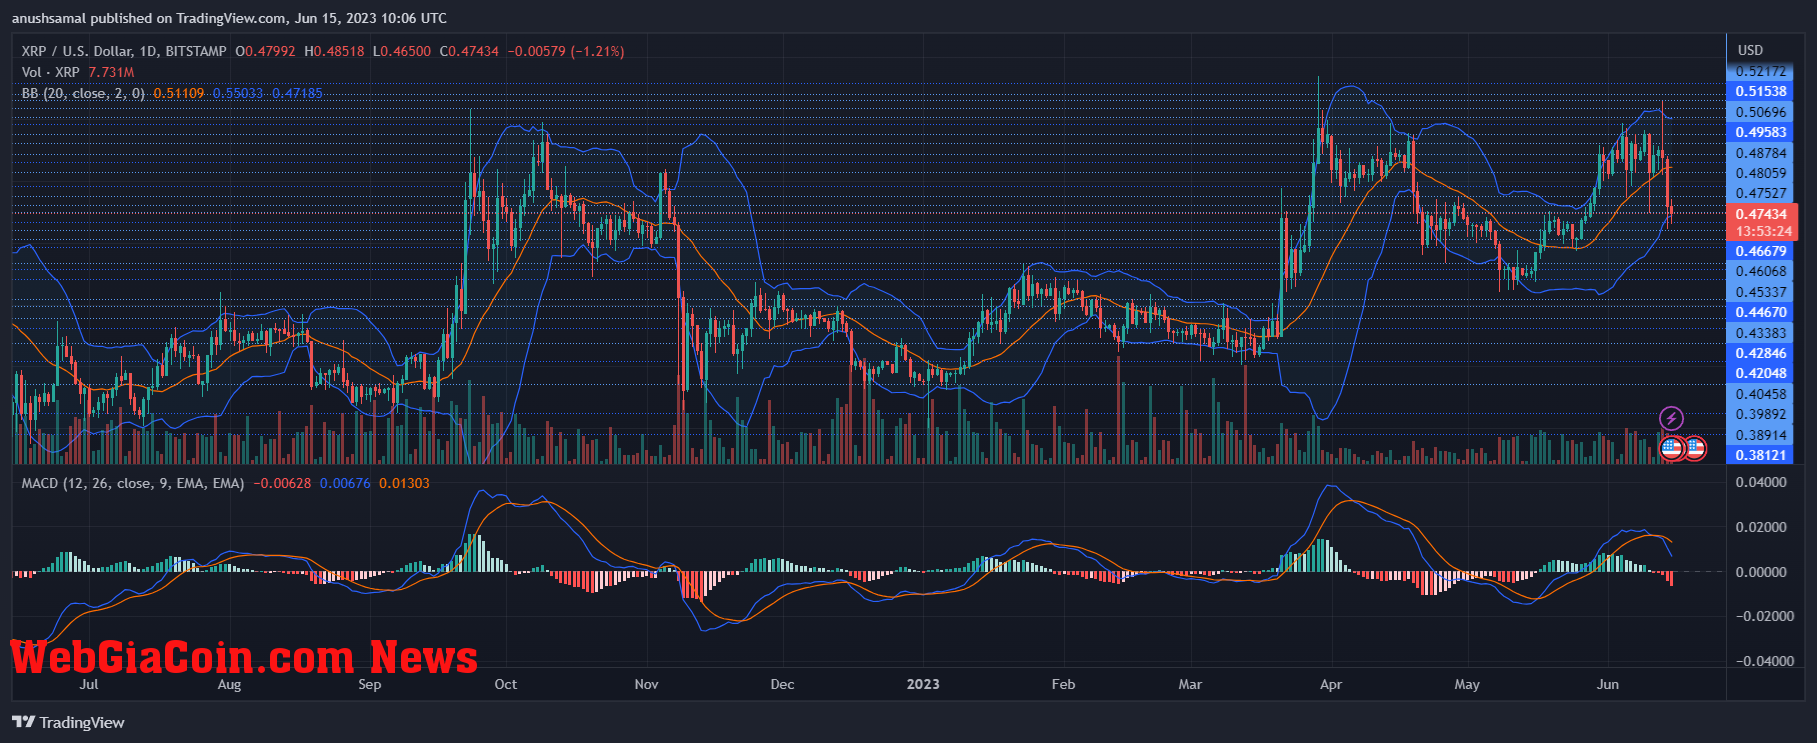Click the open price value O0.47992

click(265, 51)
